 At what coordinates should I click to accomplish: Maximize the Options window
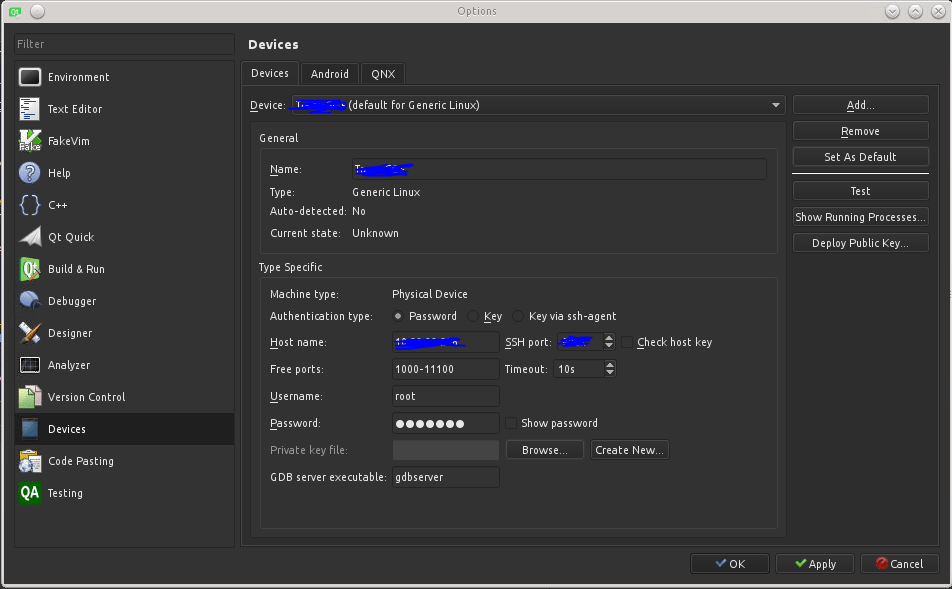pyautogui.click(x=915, y=12)
